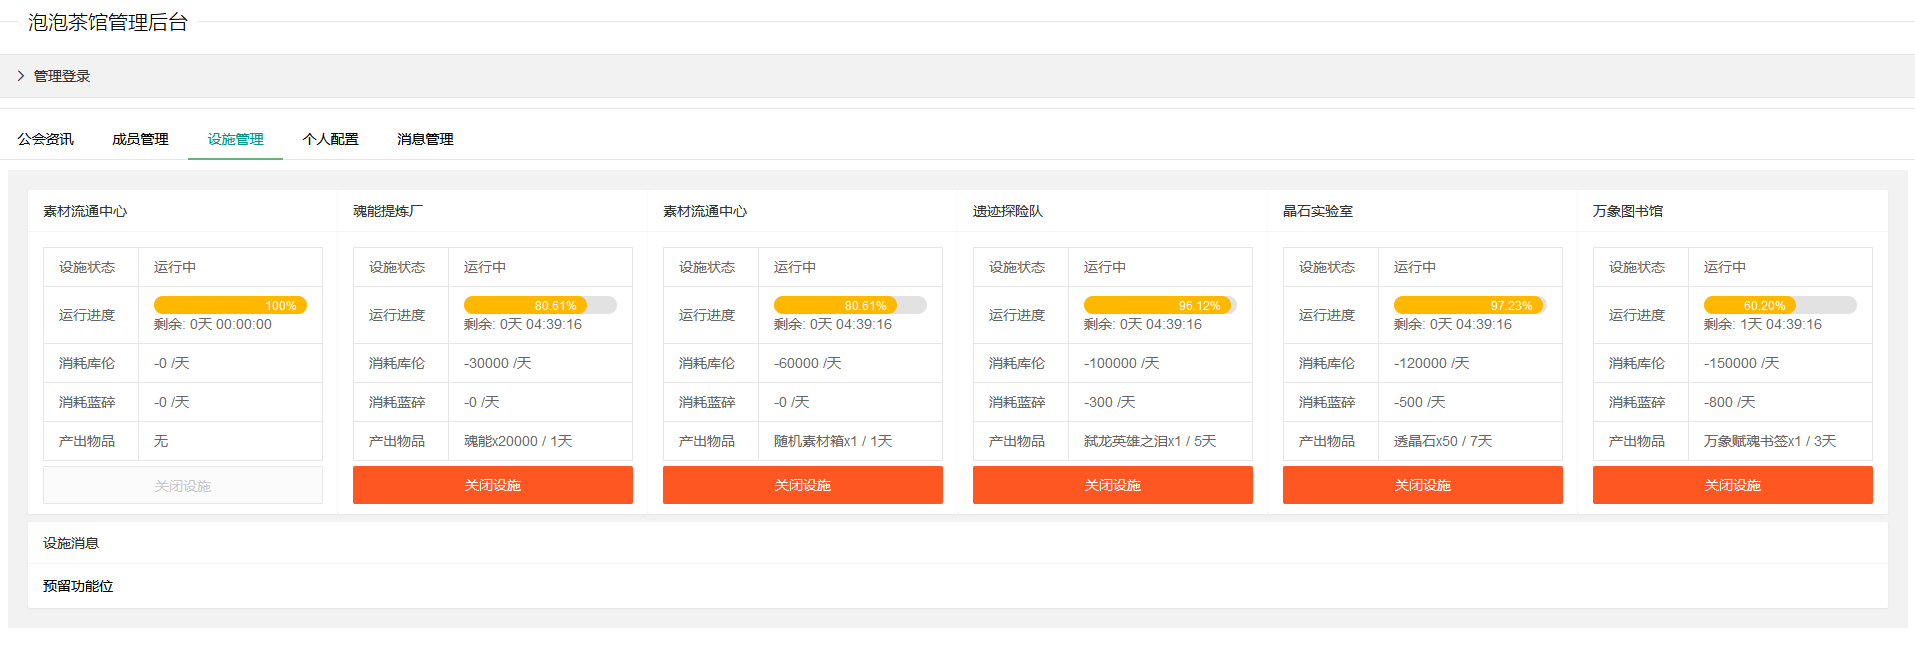
Task: Expand the 管理登录 collapse chevron
Action: click(21, 76)
